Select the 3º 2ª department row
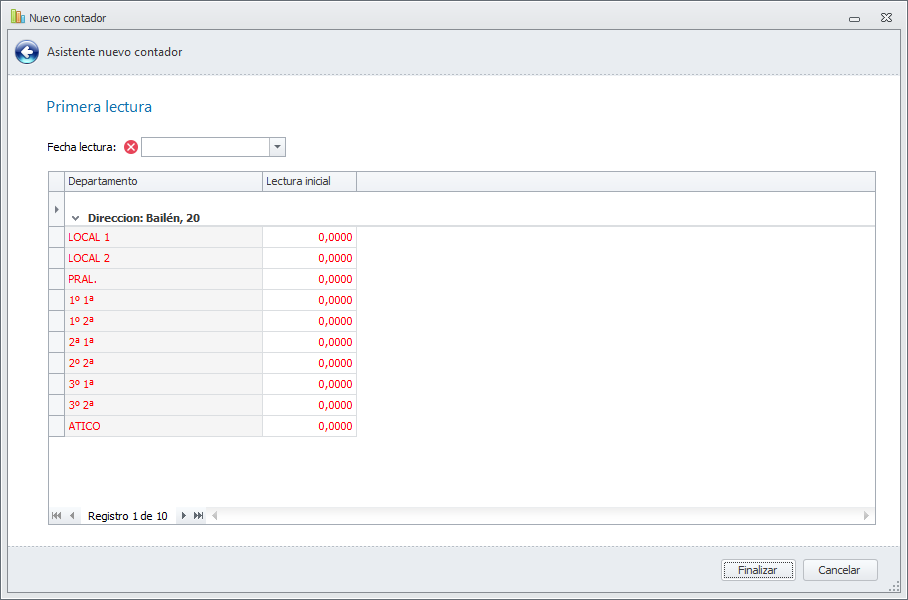The image size is (908, 600). tap(163, 405)
